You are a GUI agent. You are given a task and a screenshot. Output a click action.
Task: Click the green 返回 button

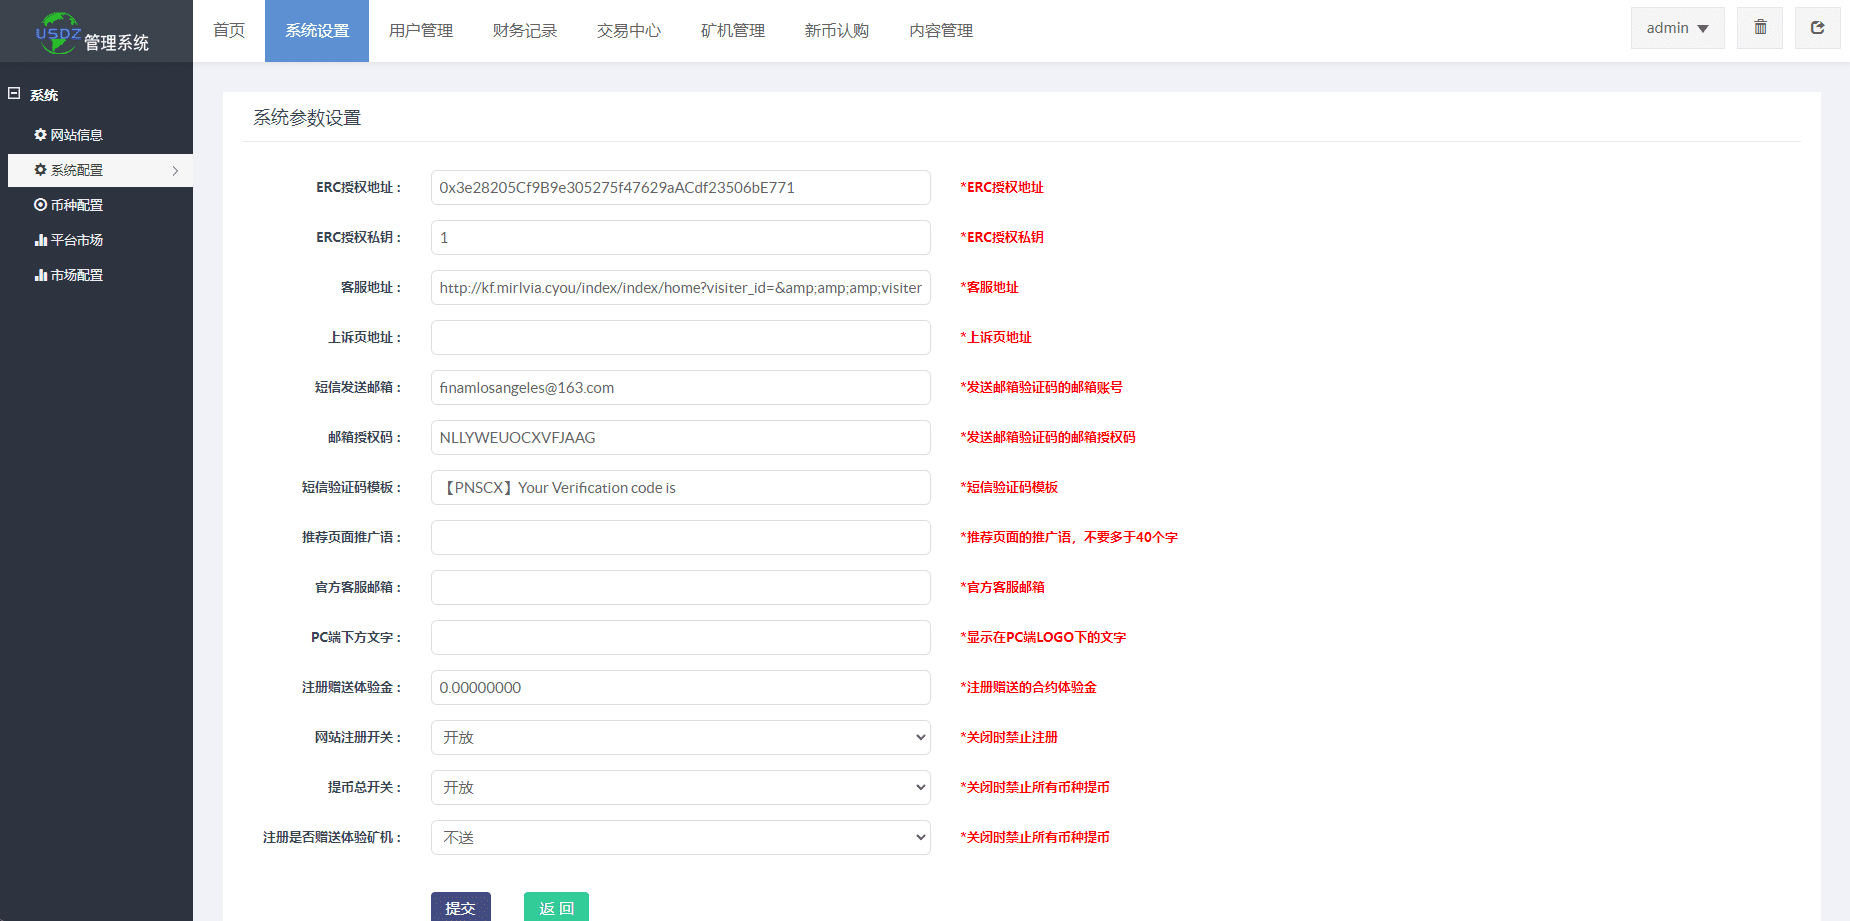(x=556, y=907)
